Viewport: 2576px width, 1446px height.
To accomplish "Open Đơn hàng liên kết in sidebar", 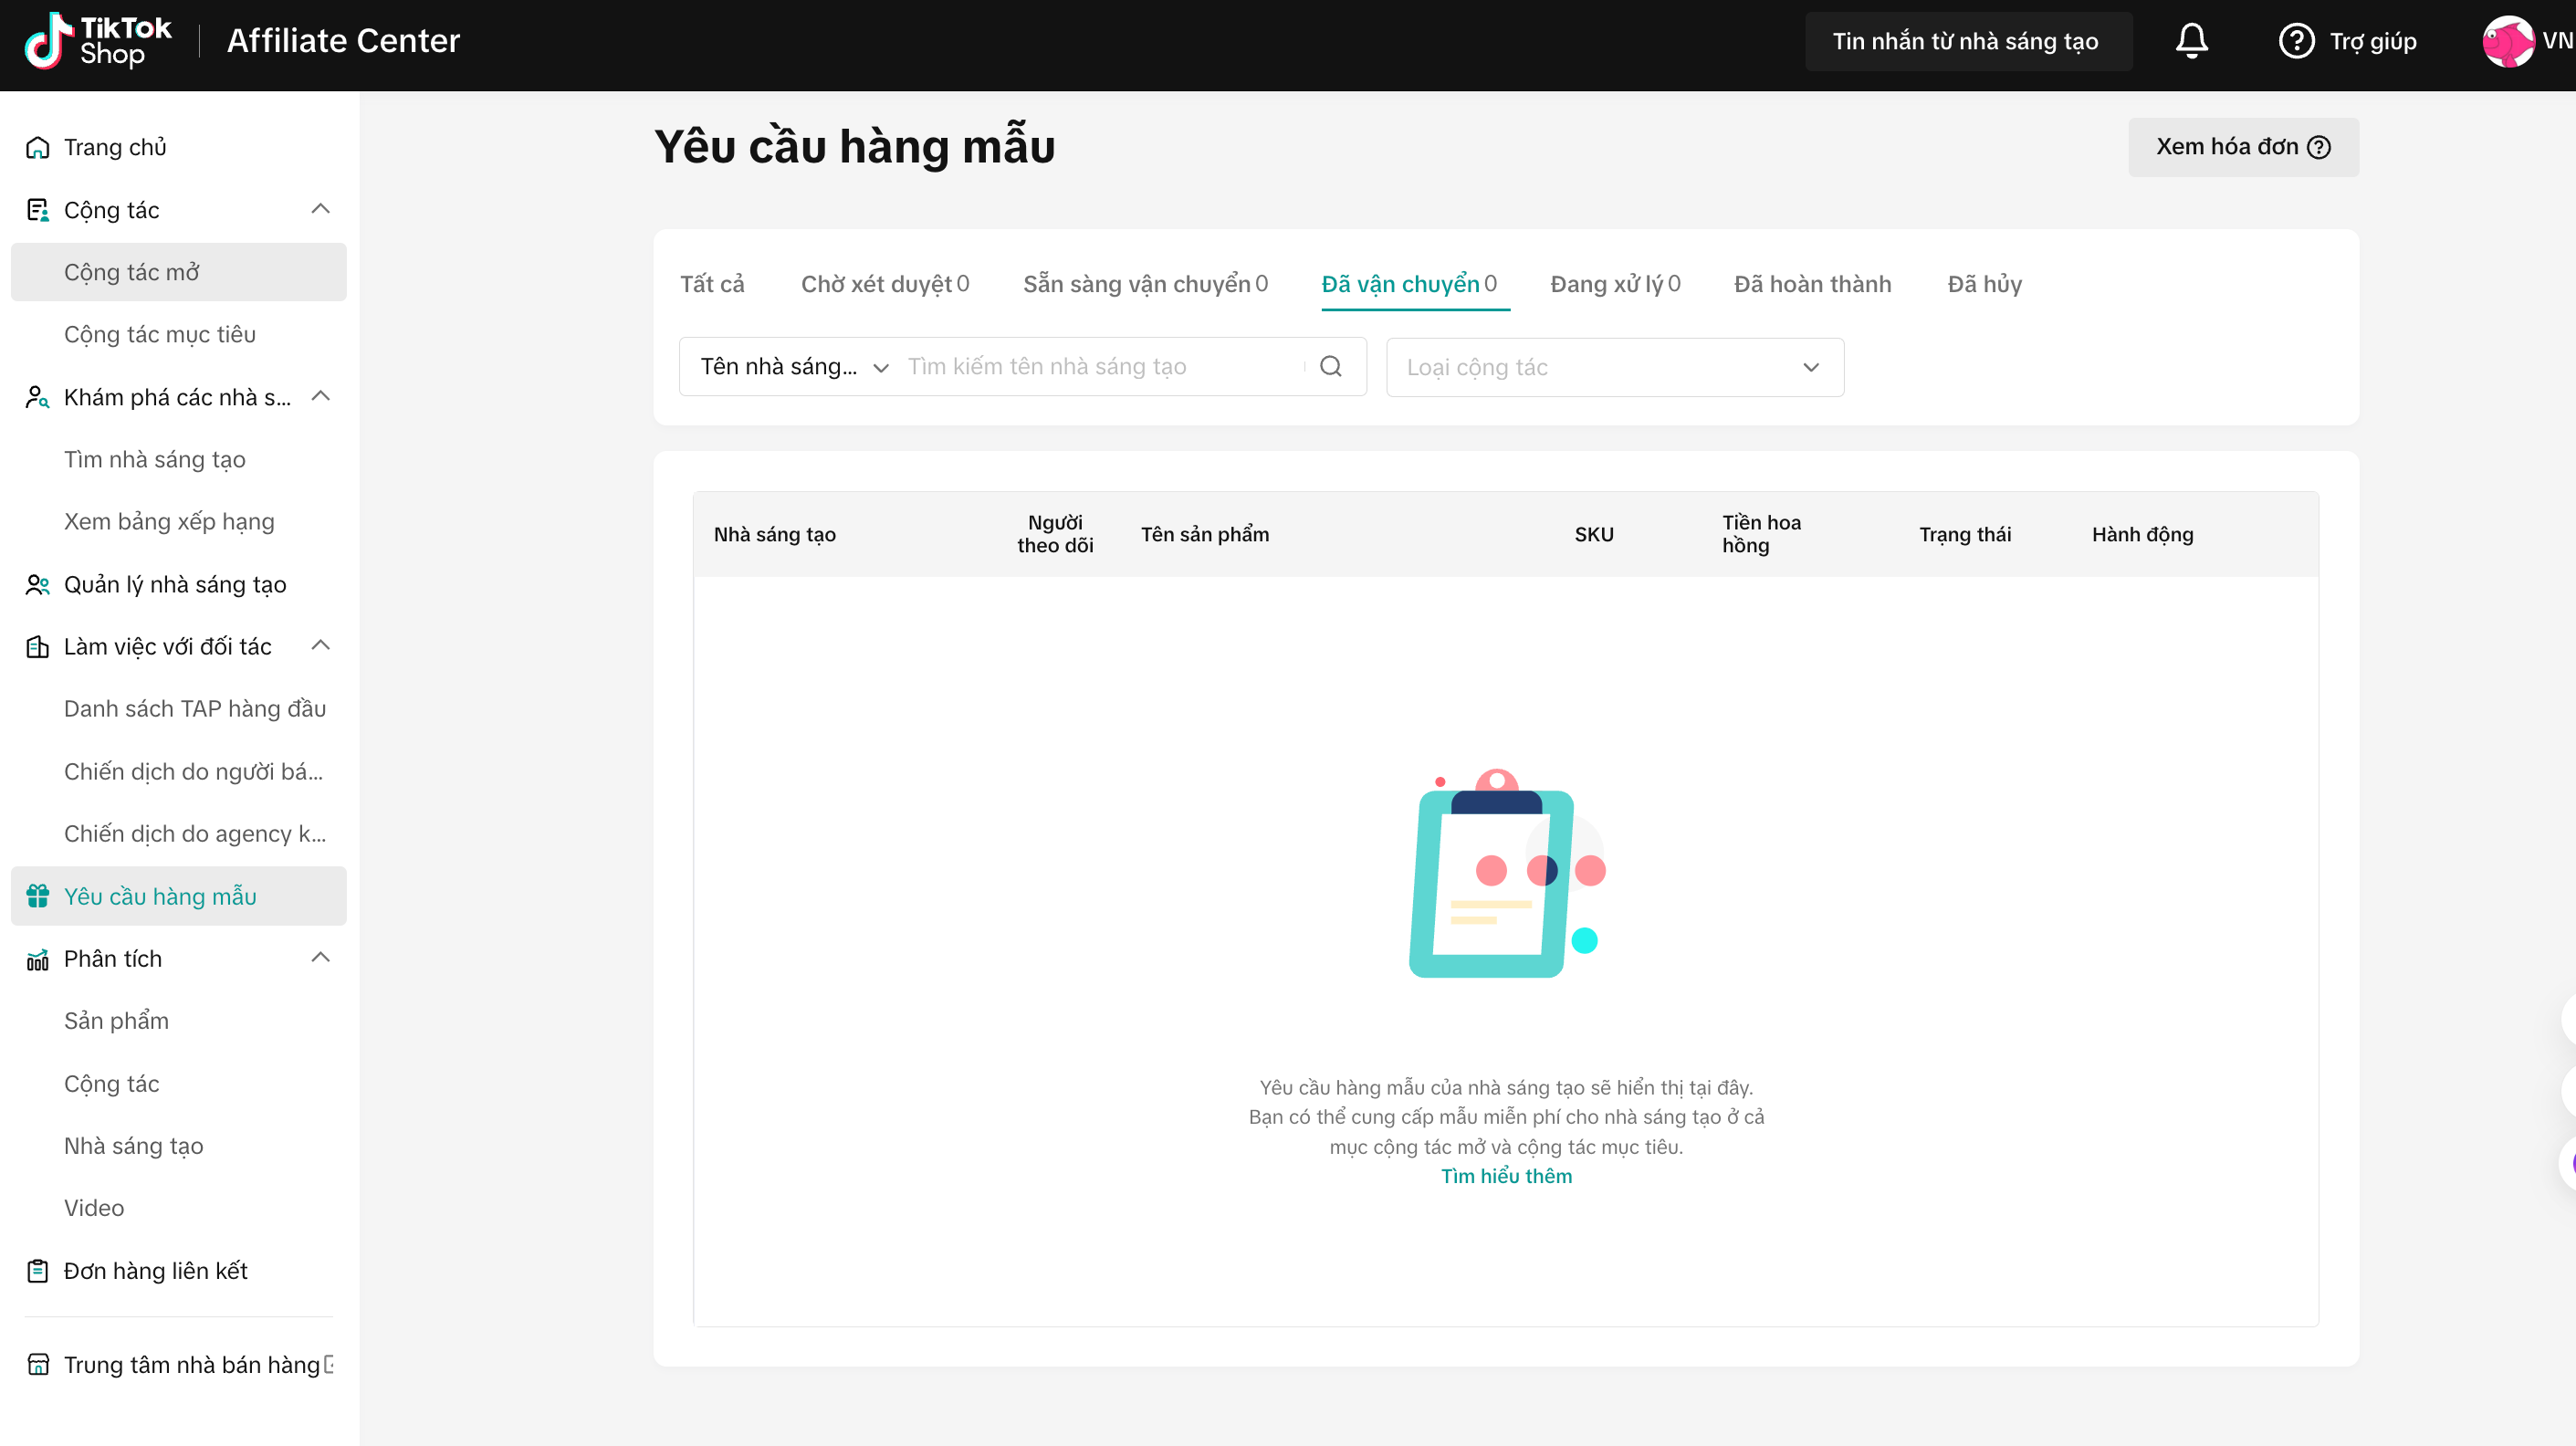I will (x=155, y=1270).
